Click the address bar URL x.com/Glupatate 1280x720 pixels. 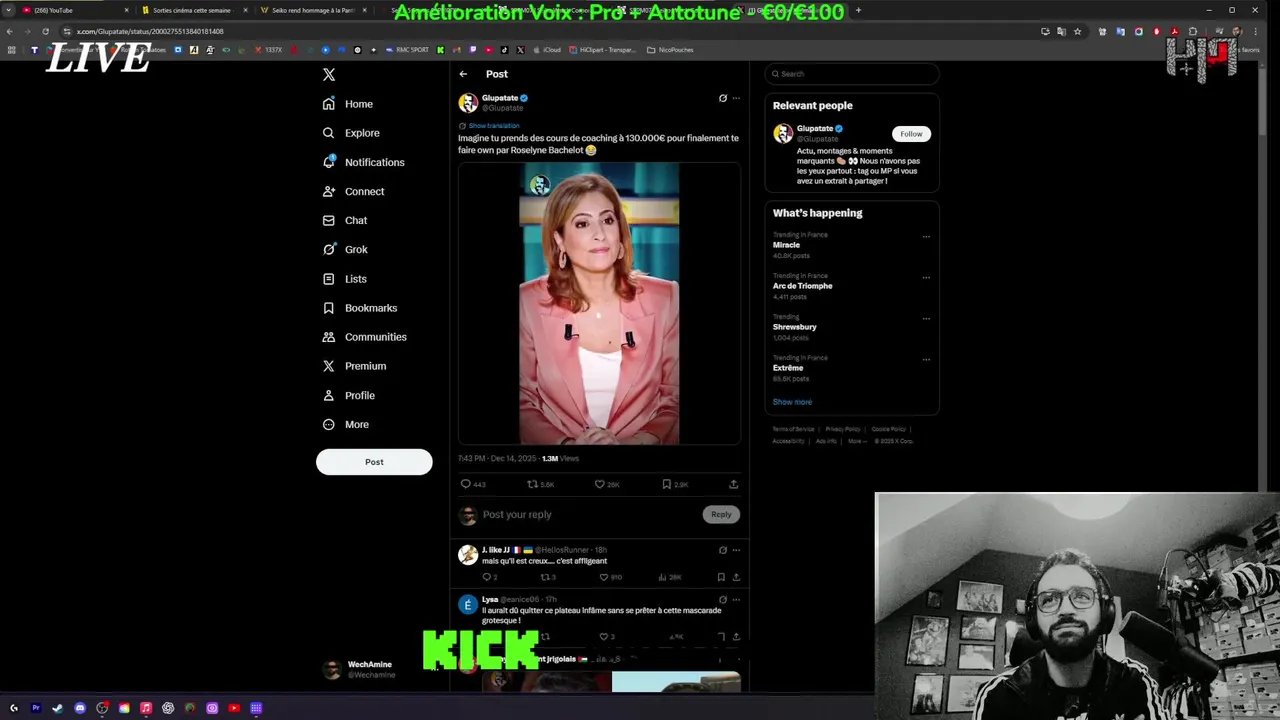click(150, 31)
